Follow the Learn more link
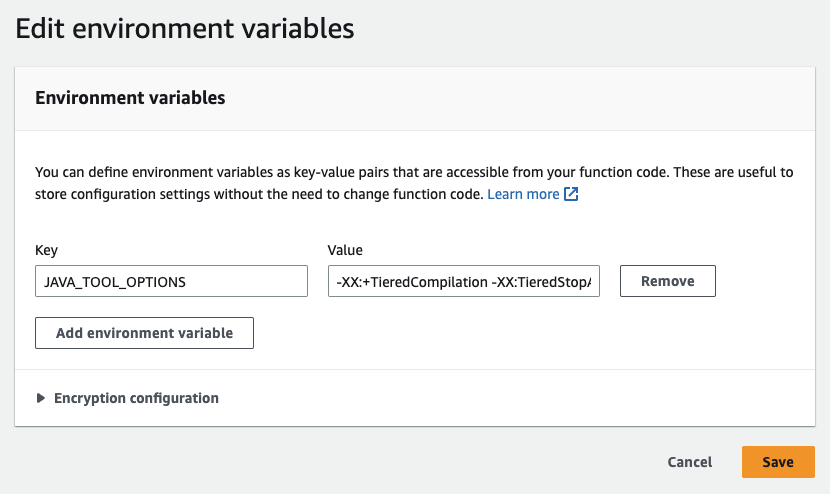Screen dimensions: 830x494 click(x=523, y=194)
